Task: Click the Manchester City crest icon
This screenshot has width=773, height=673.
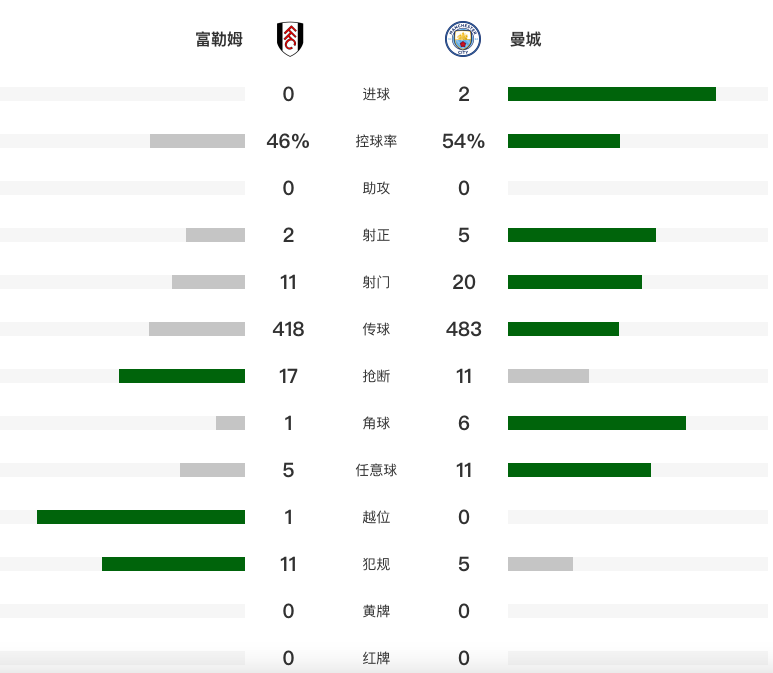Action: (462, 39)
